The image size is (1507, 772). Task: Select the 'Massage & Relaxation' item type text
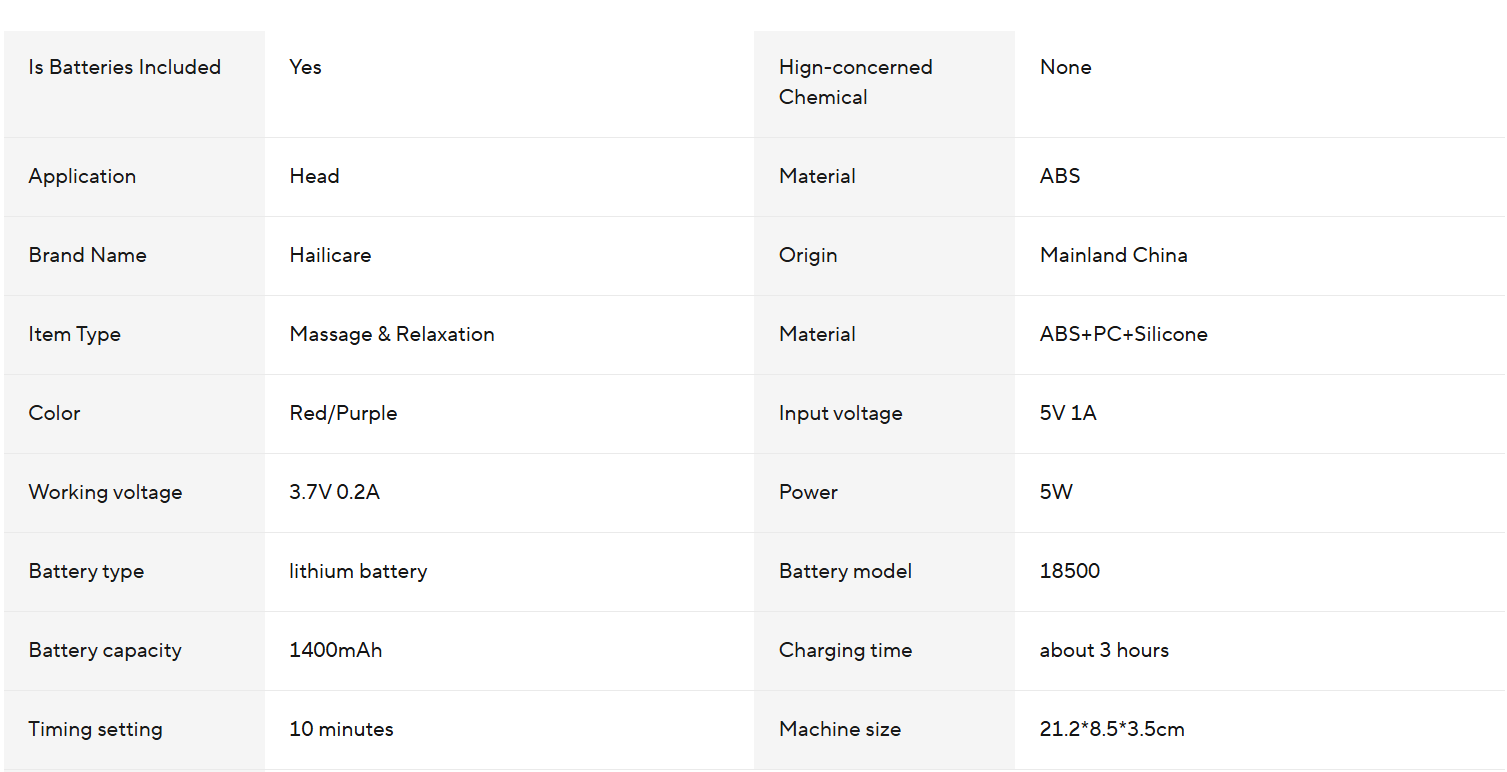[x=392, y=334]
